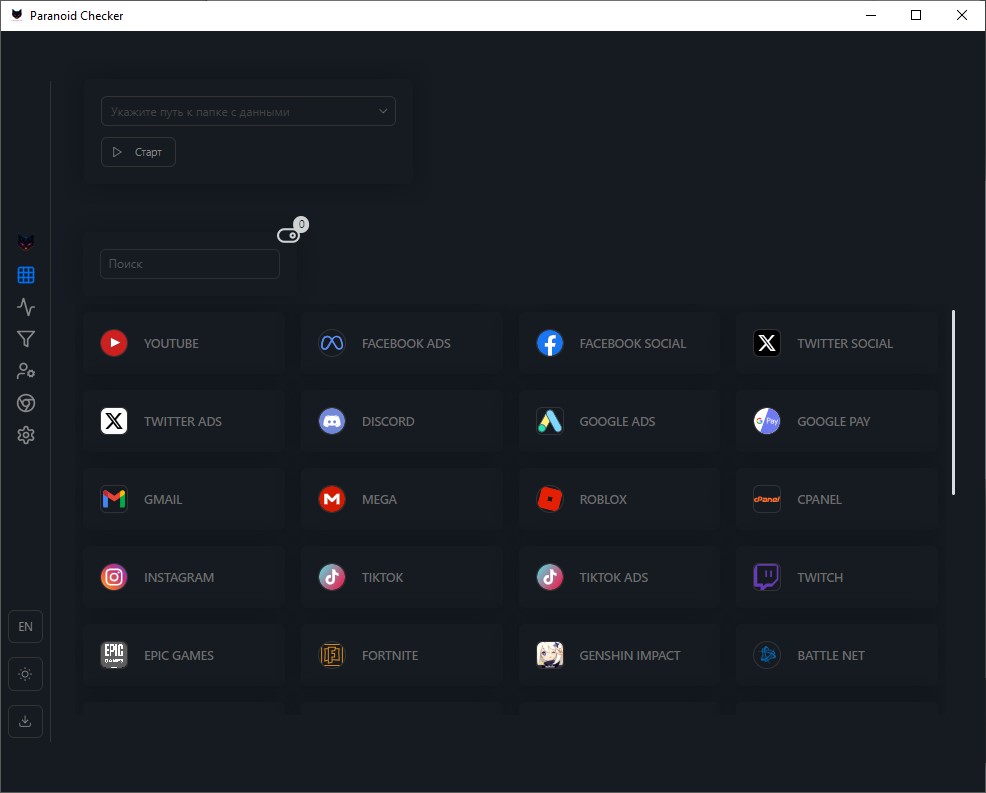Open the gear settings icon in sidebar
Viewport: 986px width, 793px height.
26,435
